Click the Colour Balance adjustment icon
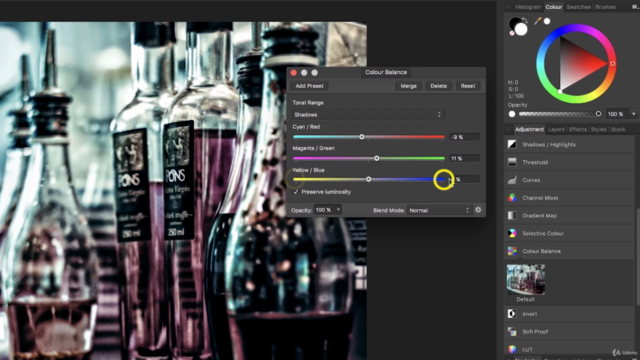 [x=512, y=251]
